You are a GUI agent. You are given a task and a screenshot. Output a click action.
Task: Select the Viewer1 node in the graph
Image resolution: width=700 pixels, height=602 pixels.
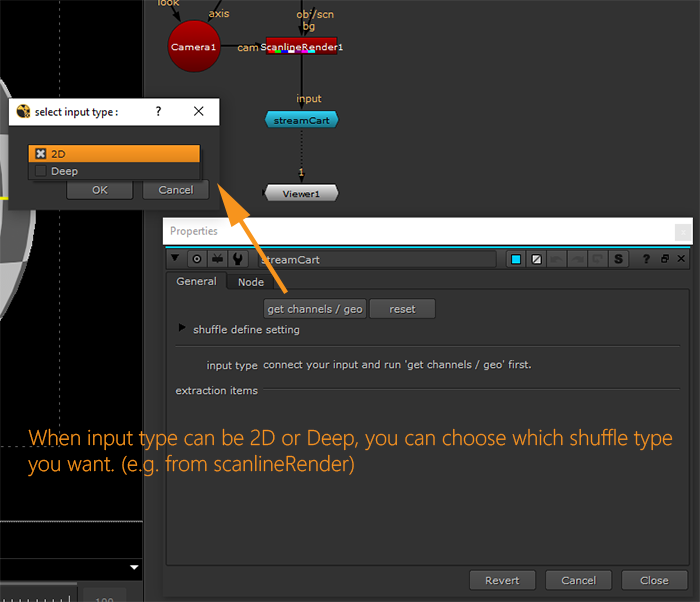coord(301,193)
